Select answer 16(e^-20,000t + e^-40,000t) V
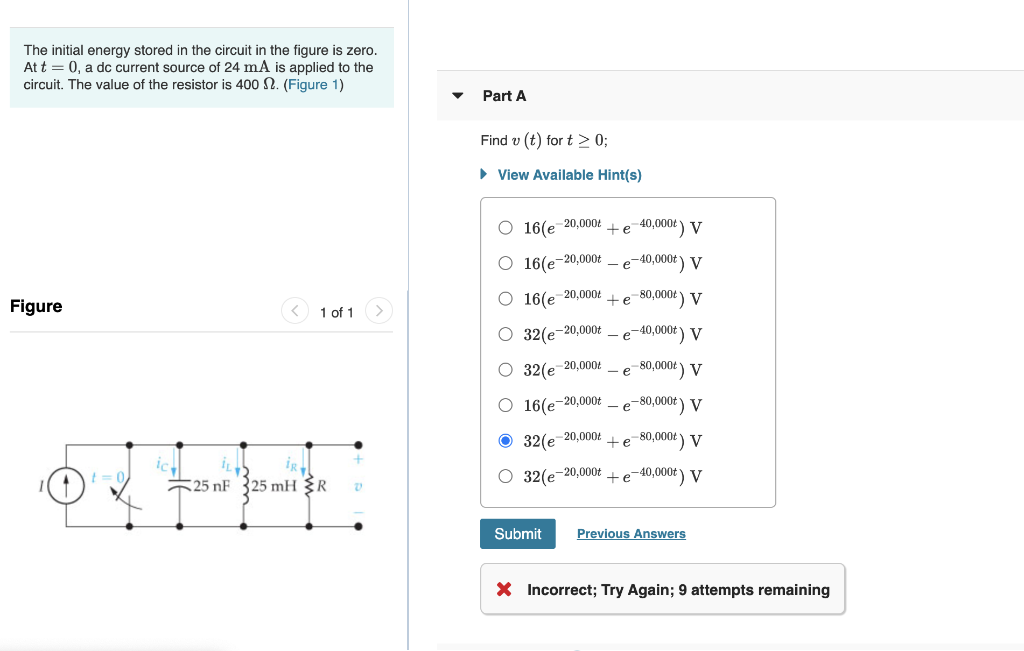The image size is (1024, 651). coord(506,227)
